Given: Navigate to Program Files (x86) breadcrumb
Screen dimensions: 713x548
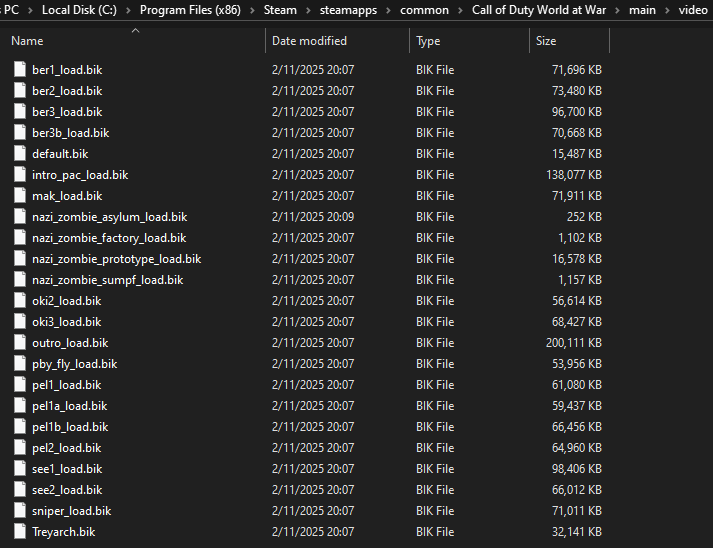Looking at the screenshot, I should (190, 10).
